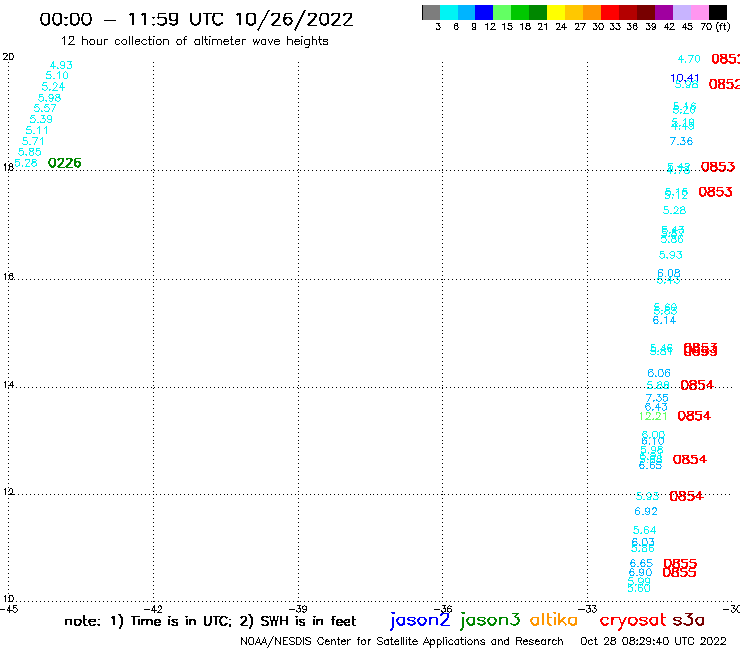Click the '20' latitude axis label
This screenshot has width=740, height=650.
(x=8, y=57)
